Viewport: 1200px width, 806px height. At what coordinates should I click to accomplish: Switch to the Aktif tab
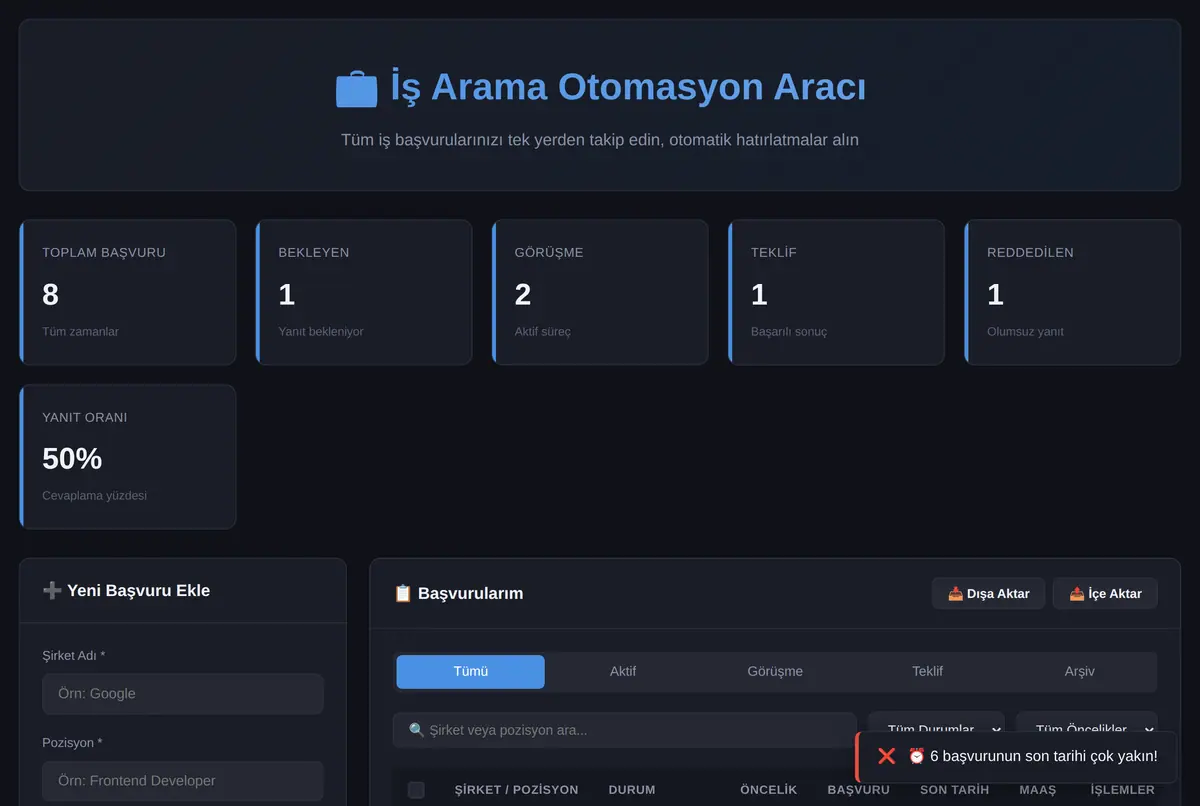point(623,672)
